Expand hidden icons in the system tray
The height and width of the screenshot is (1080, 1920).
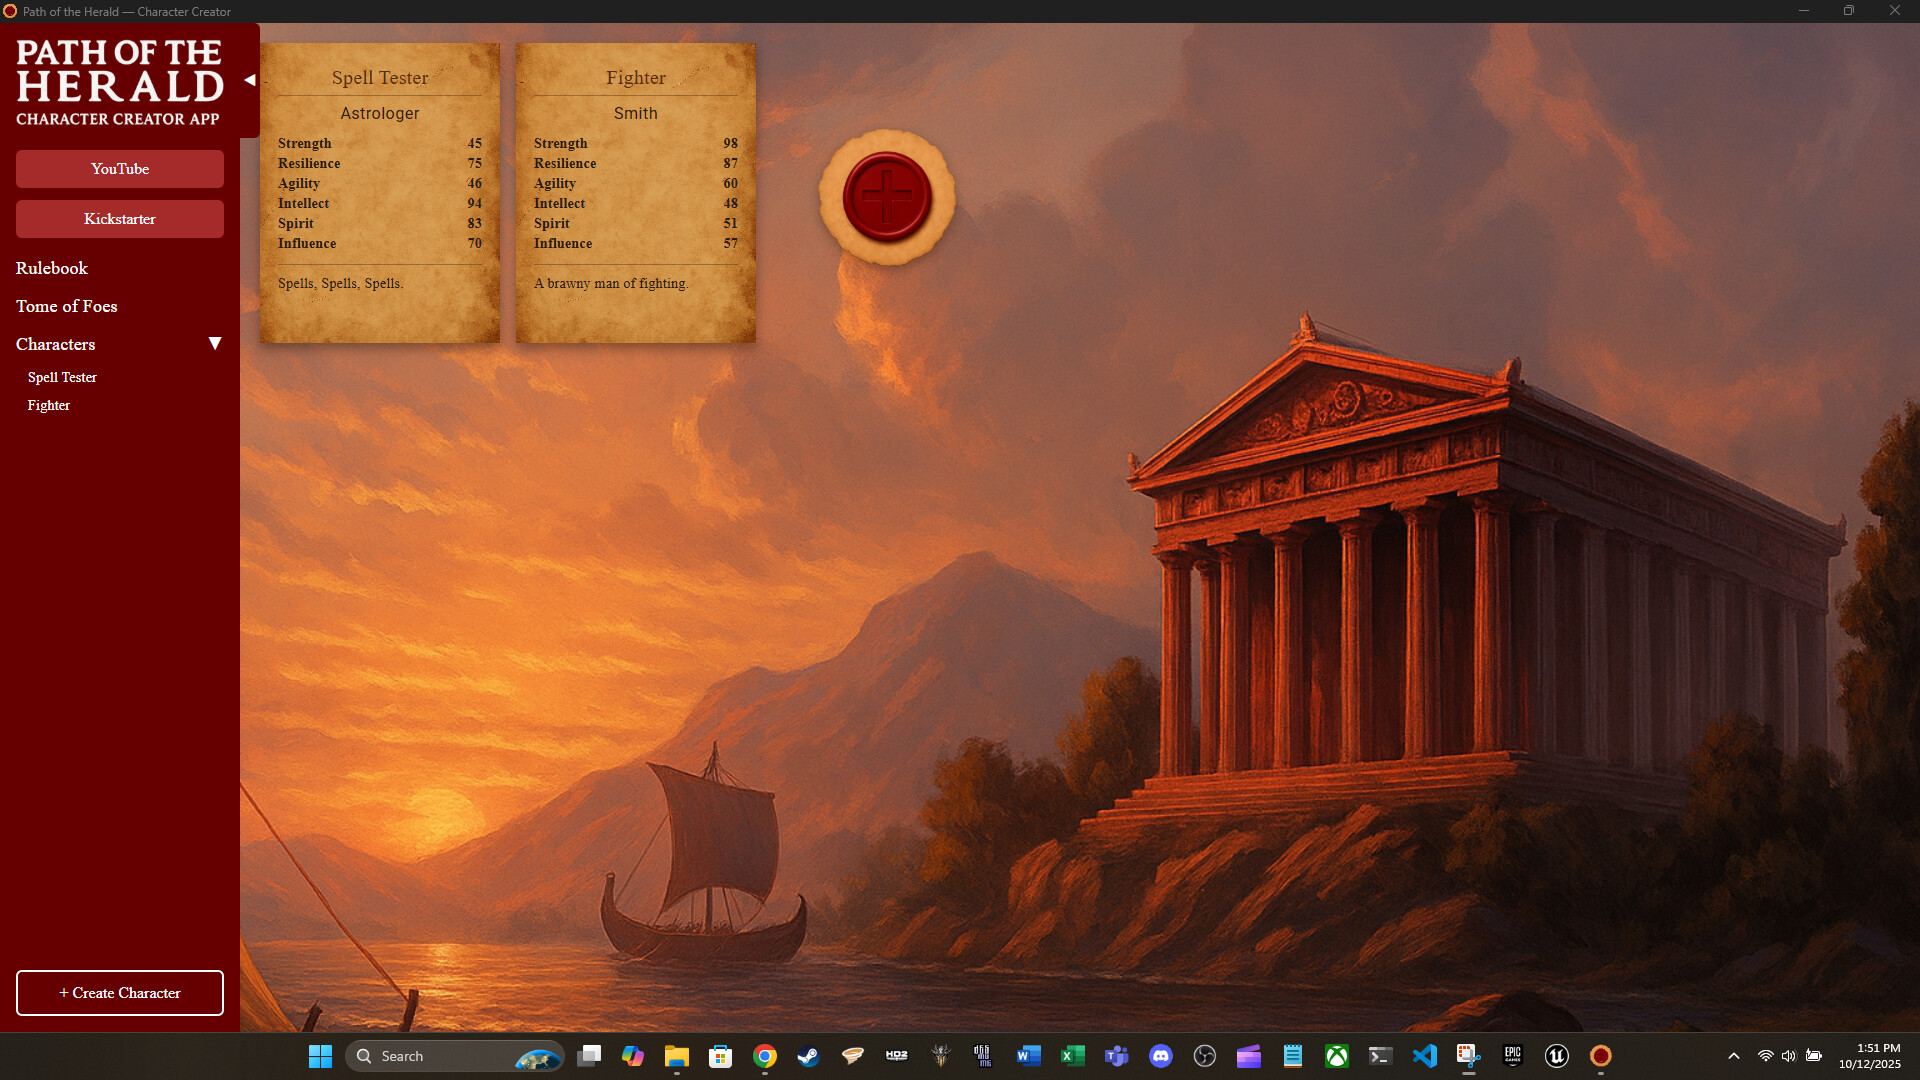pos(1732,1055)
